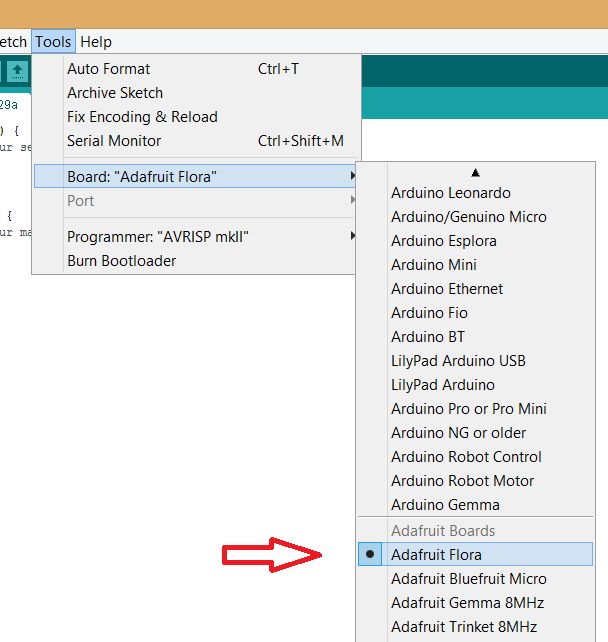Viewport: 608px width, 642px height.
Task: Expand the Board: "Adafruit Flora" submenu
Action: tap(196, 176)
